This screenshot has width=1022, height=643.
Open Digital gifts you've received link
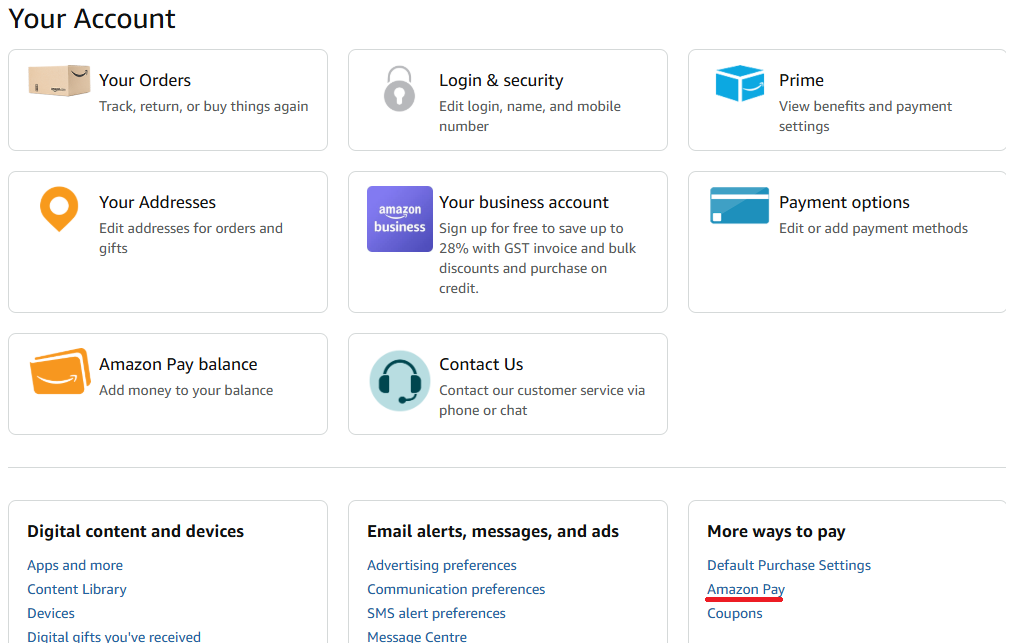(x=114, y=636)
